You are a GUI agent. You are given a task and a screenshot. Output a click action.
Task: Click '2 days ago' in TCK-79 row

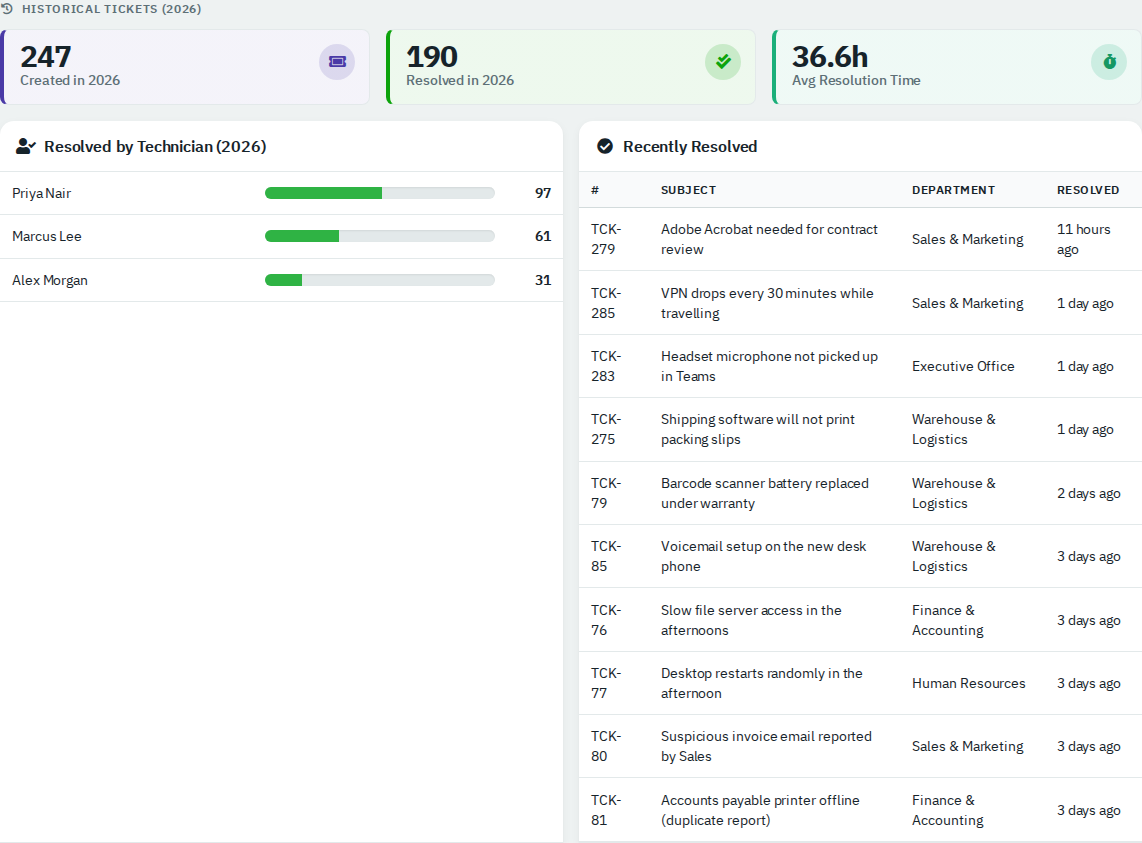[x=1088, y=493]
